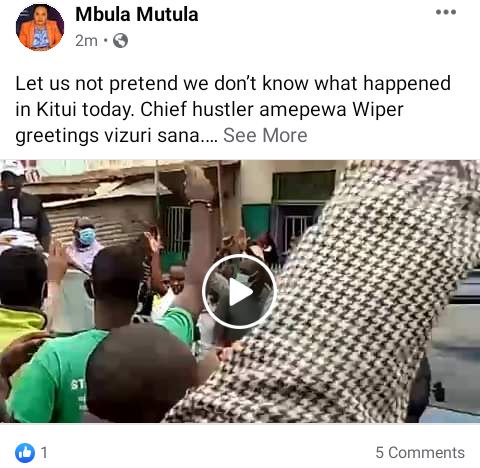The width and height of the screenshot is (480, 468).
Task: Open the 5 Comments link
Action: [x=420, y=453]
